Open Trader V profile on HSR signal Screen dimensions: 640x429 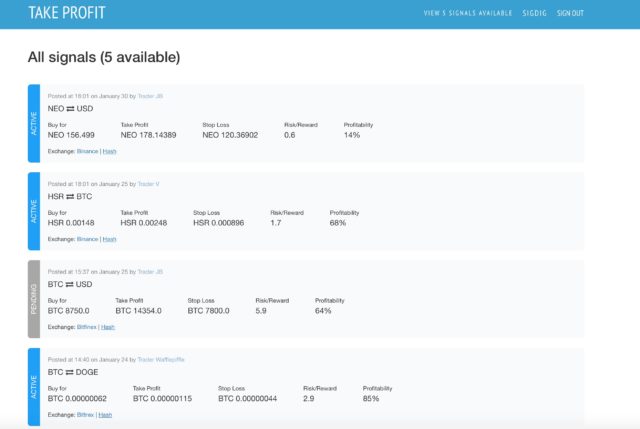point(149,184)
